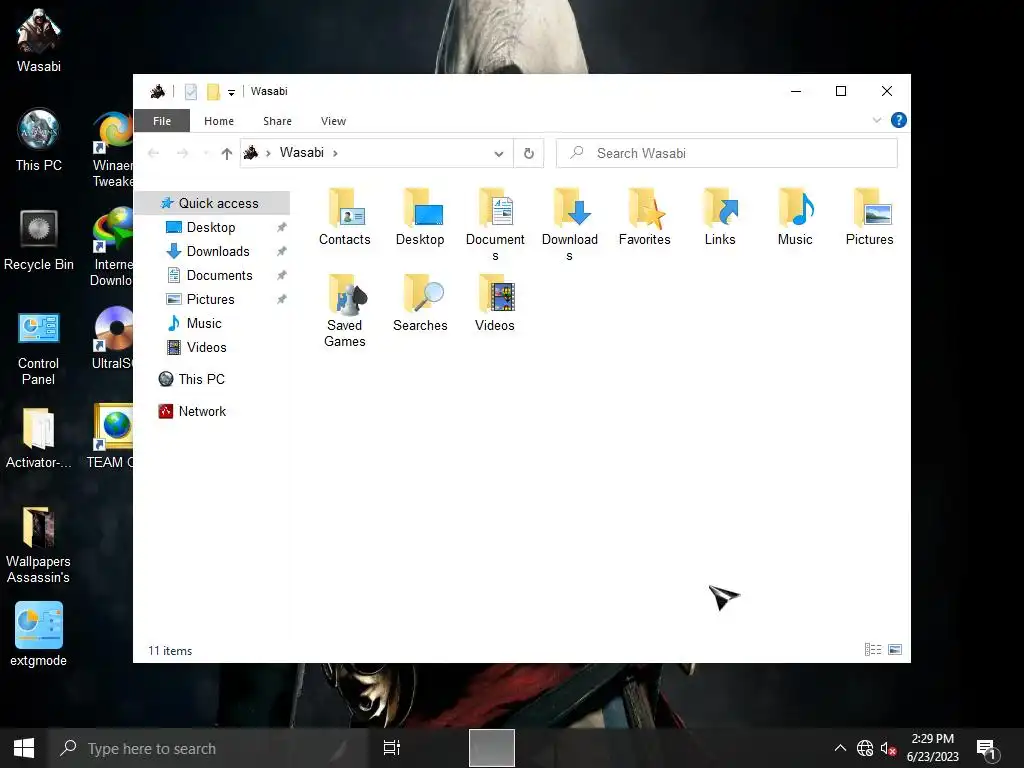The width and height of the screenshot is (1024, 768).
Task: Open the Pictures folder in file list
Action: pyautogui.click(x=869, y=217)
